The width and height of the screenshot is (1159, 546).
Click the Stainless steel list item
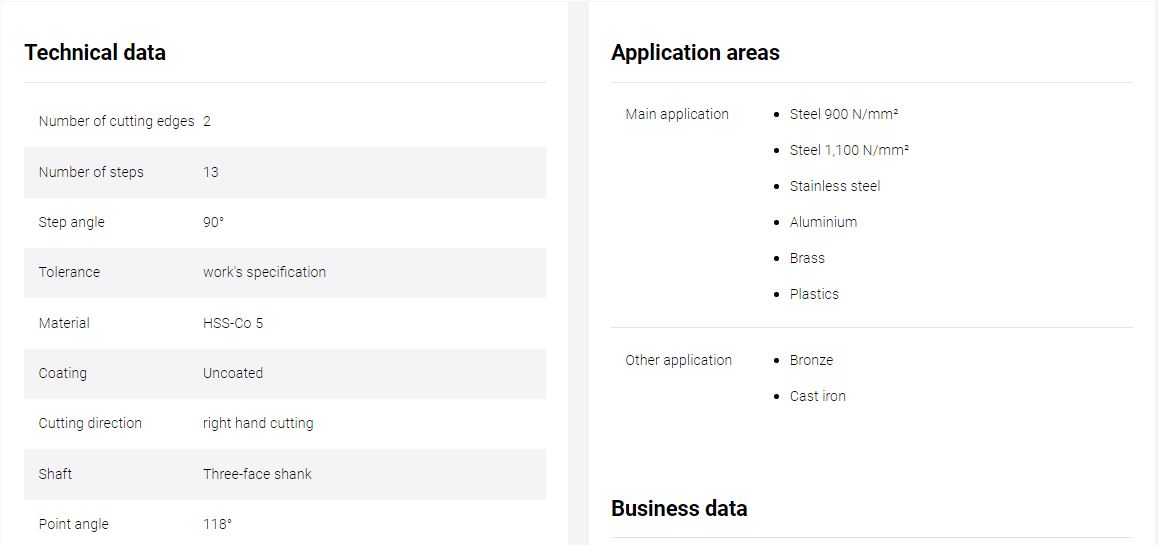[x=835, y=186]
